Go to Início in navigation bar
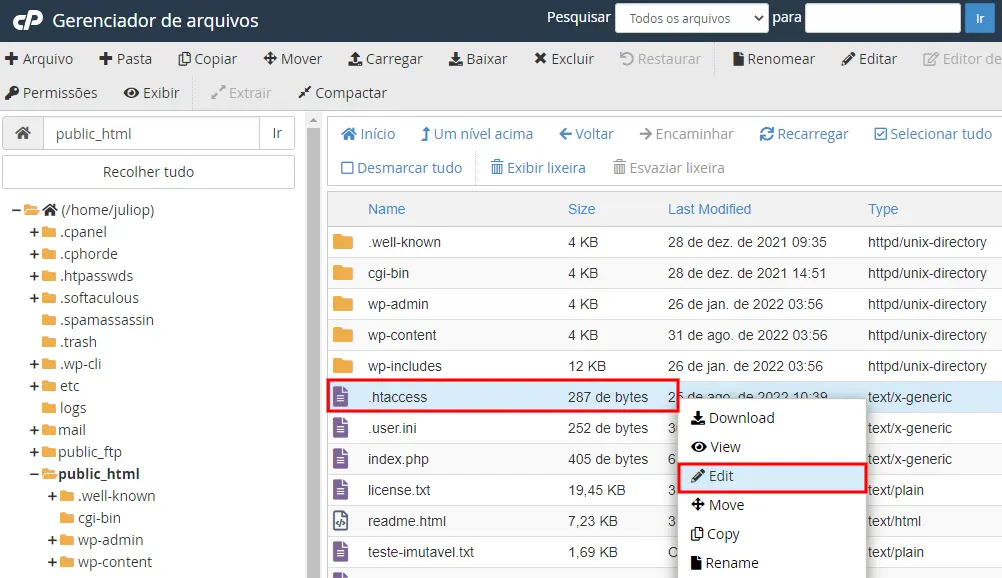Viewport: 1002px width, 578px height. 368,134
